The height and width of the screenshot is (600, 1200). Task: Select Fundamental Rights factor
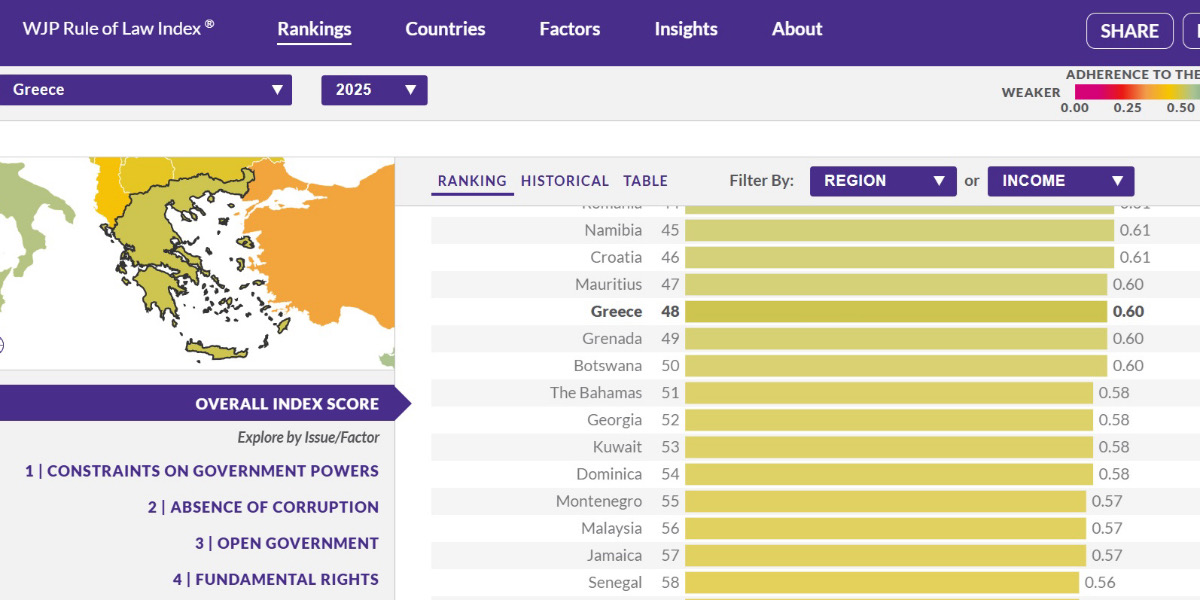(275, 579)
